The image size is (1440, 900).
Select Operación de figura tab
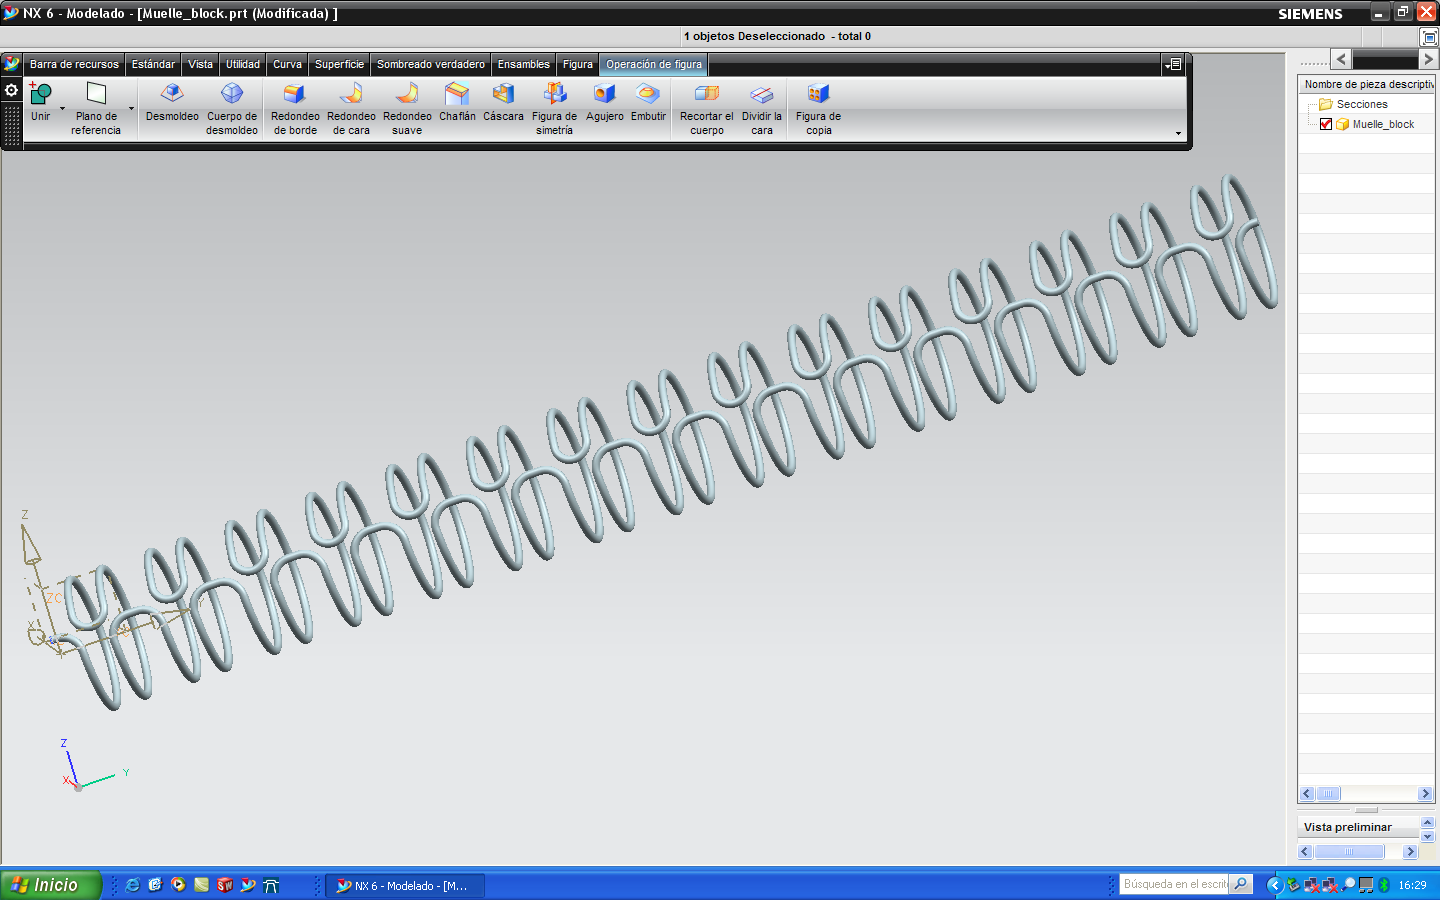pyautogui.click(x=654, y=64)
